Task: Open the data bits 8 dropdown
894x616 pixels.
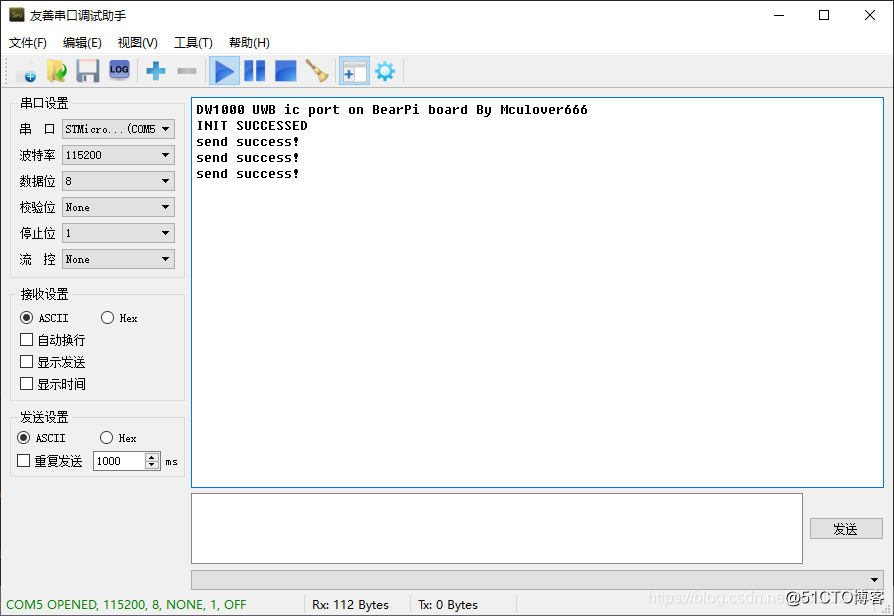Action: coord(118,181)
